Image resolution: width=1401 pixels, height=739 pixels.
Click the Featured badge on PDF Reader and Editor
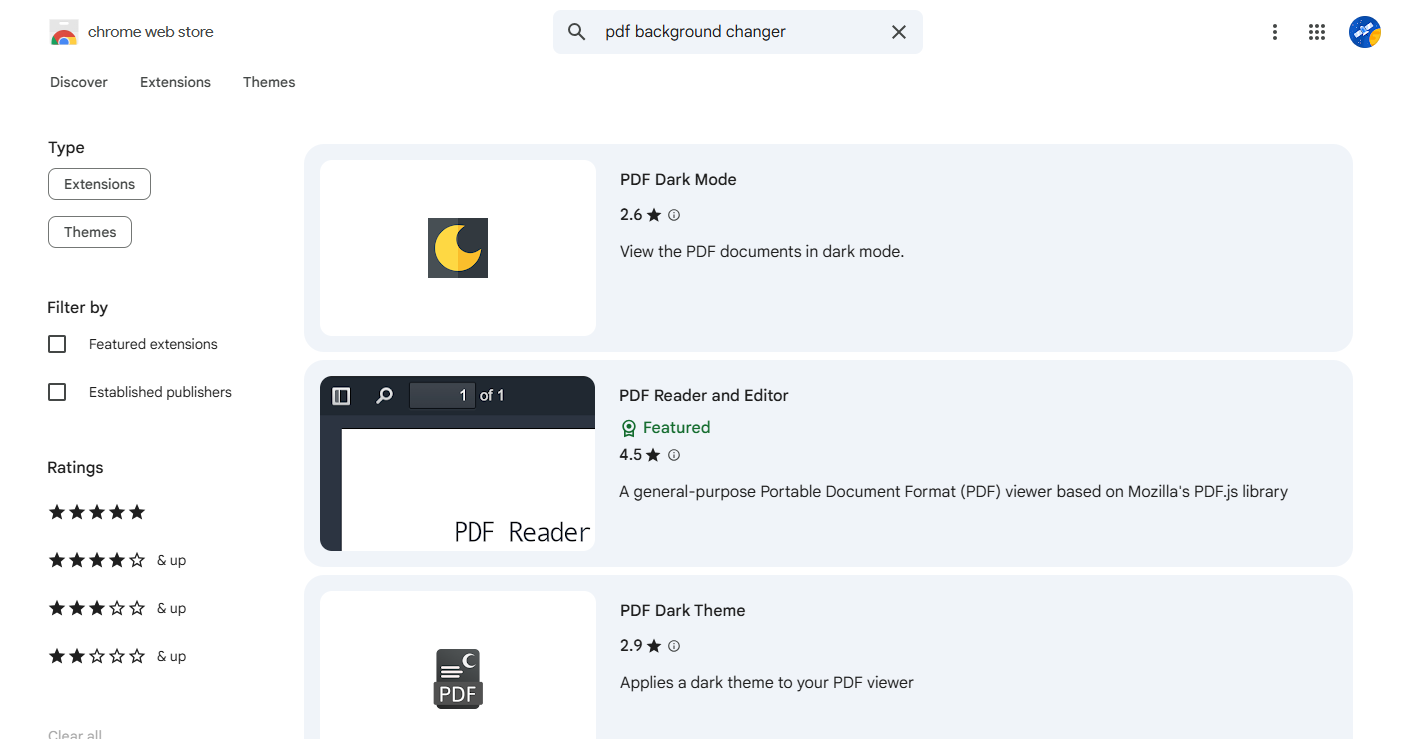pos(664,427)
